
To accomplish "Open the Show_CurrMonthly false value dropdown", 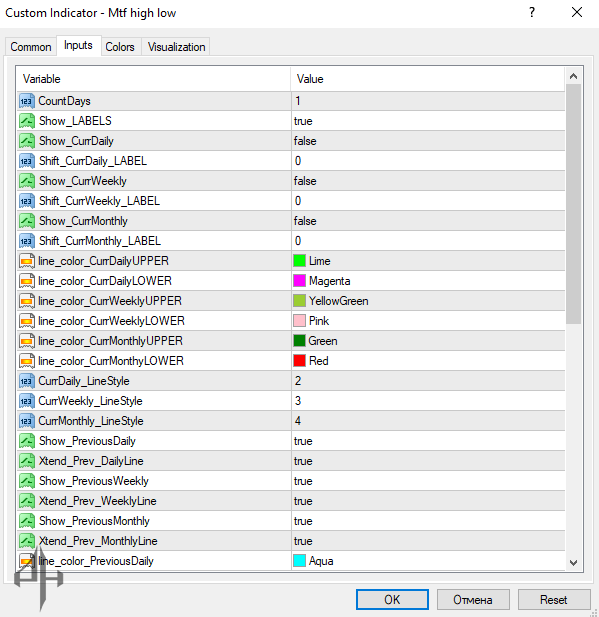I will coord(428,221).
